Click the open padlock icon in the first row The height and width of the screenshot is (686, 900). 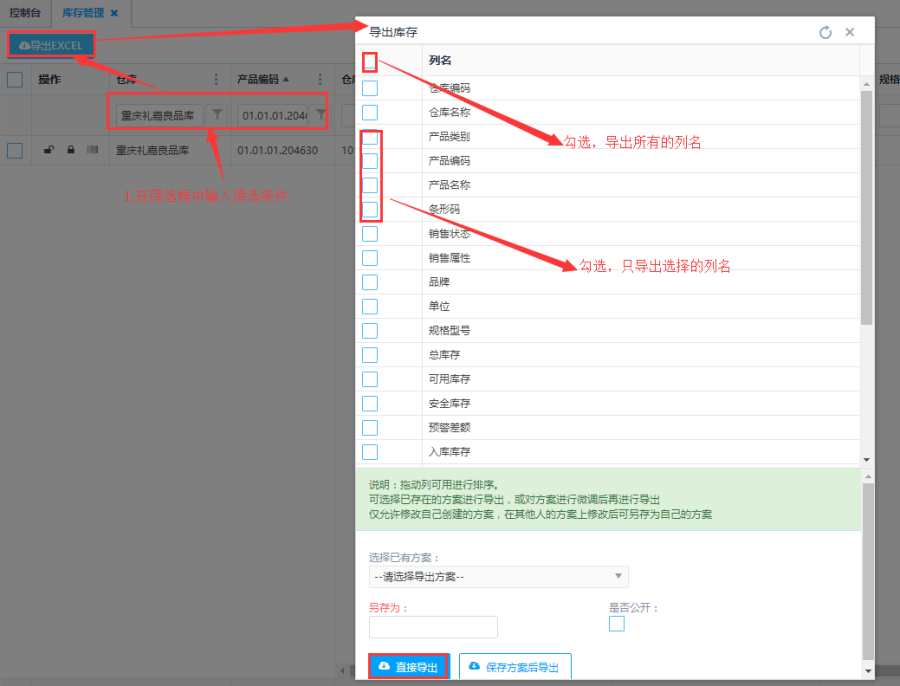49,150
